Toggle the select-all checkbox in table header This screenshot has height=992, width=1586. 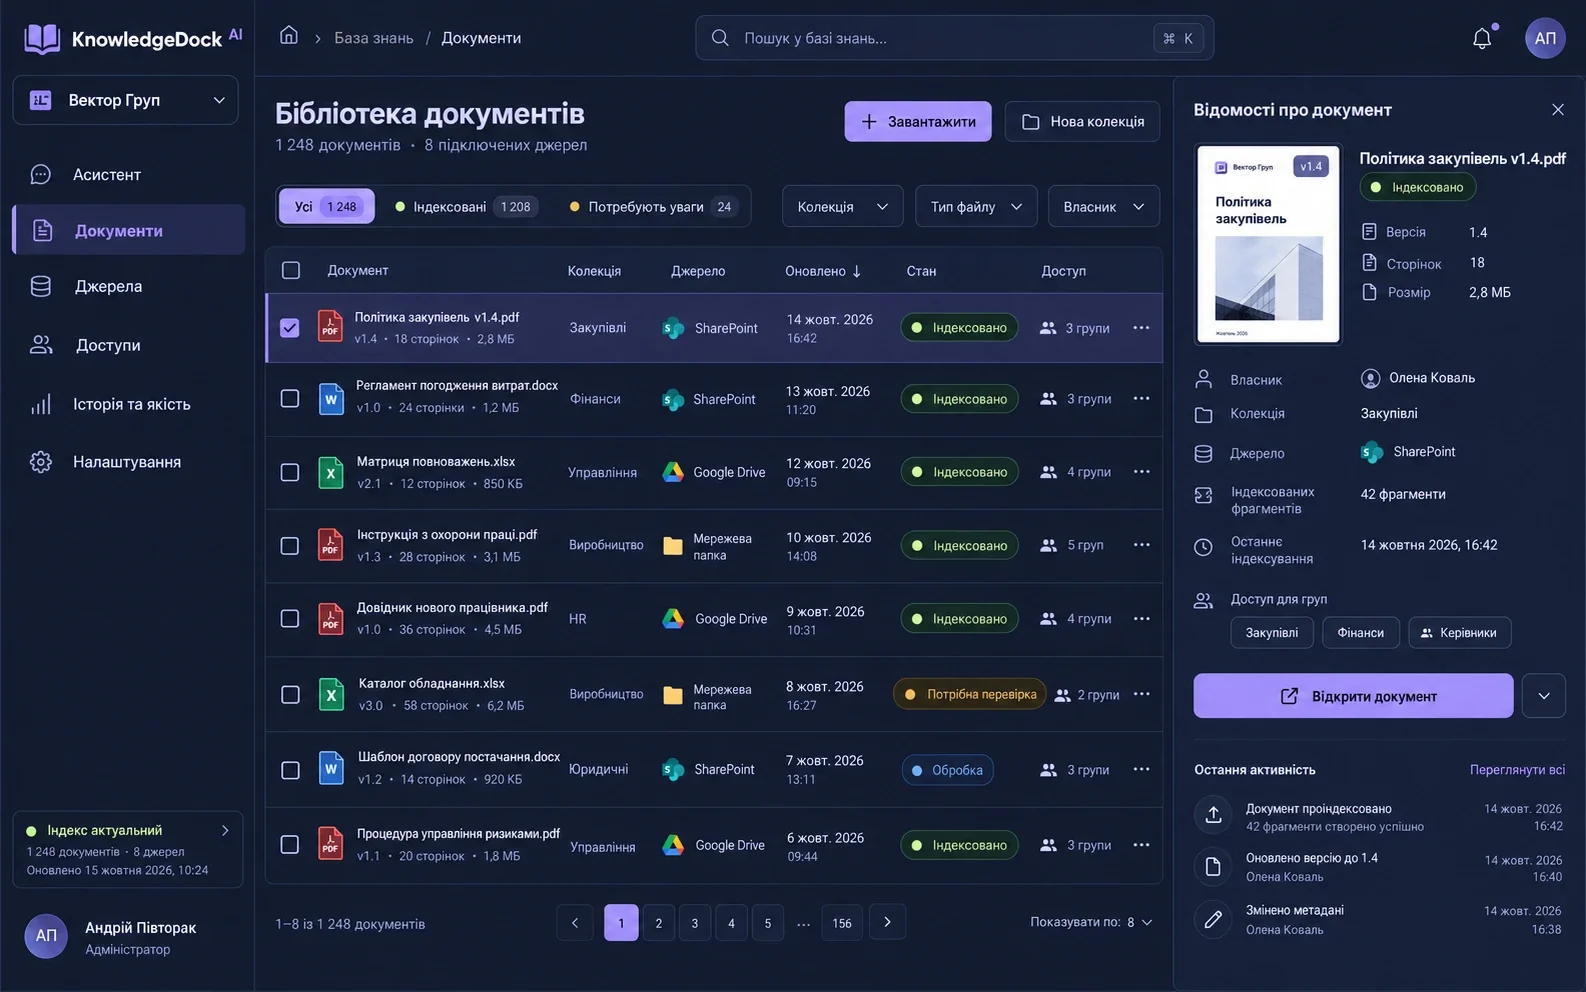point(291,270)
